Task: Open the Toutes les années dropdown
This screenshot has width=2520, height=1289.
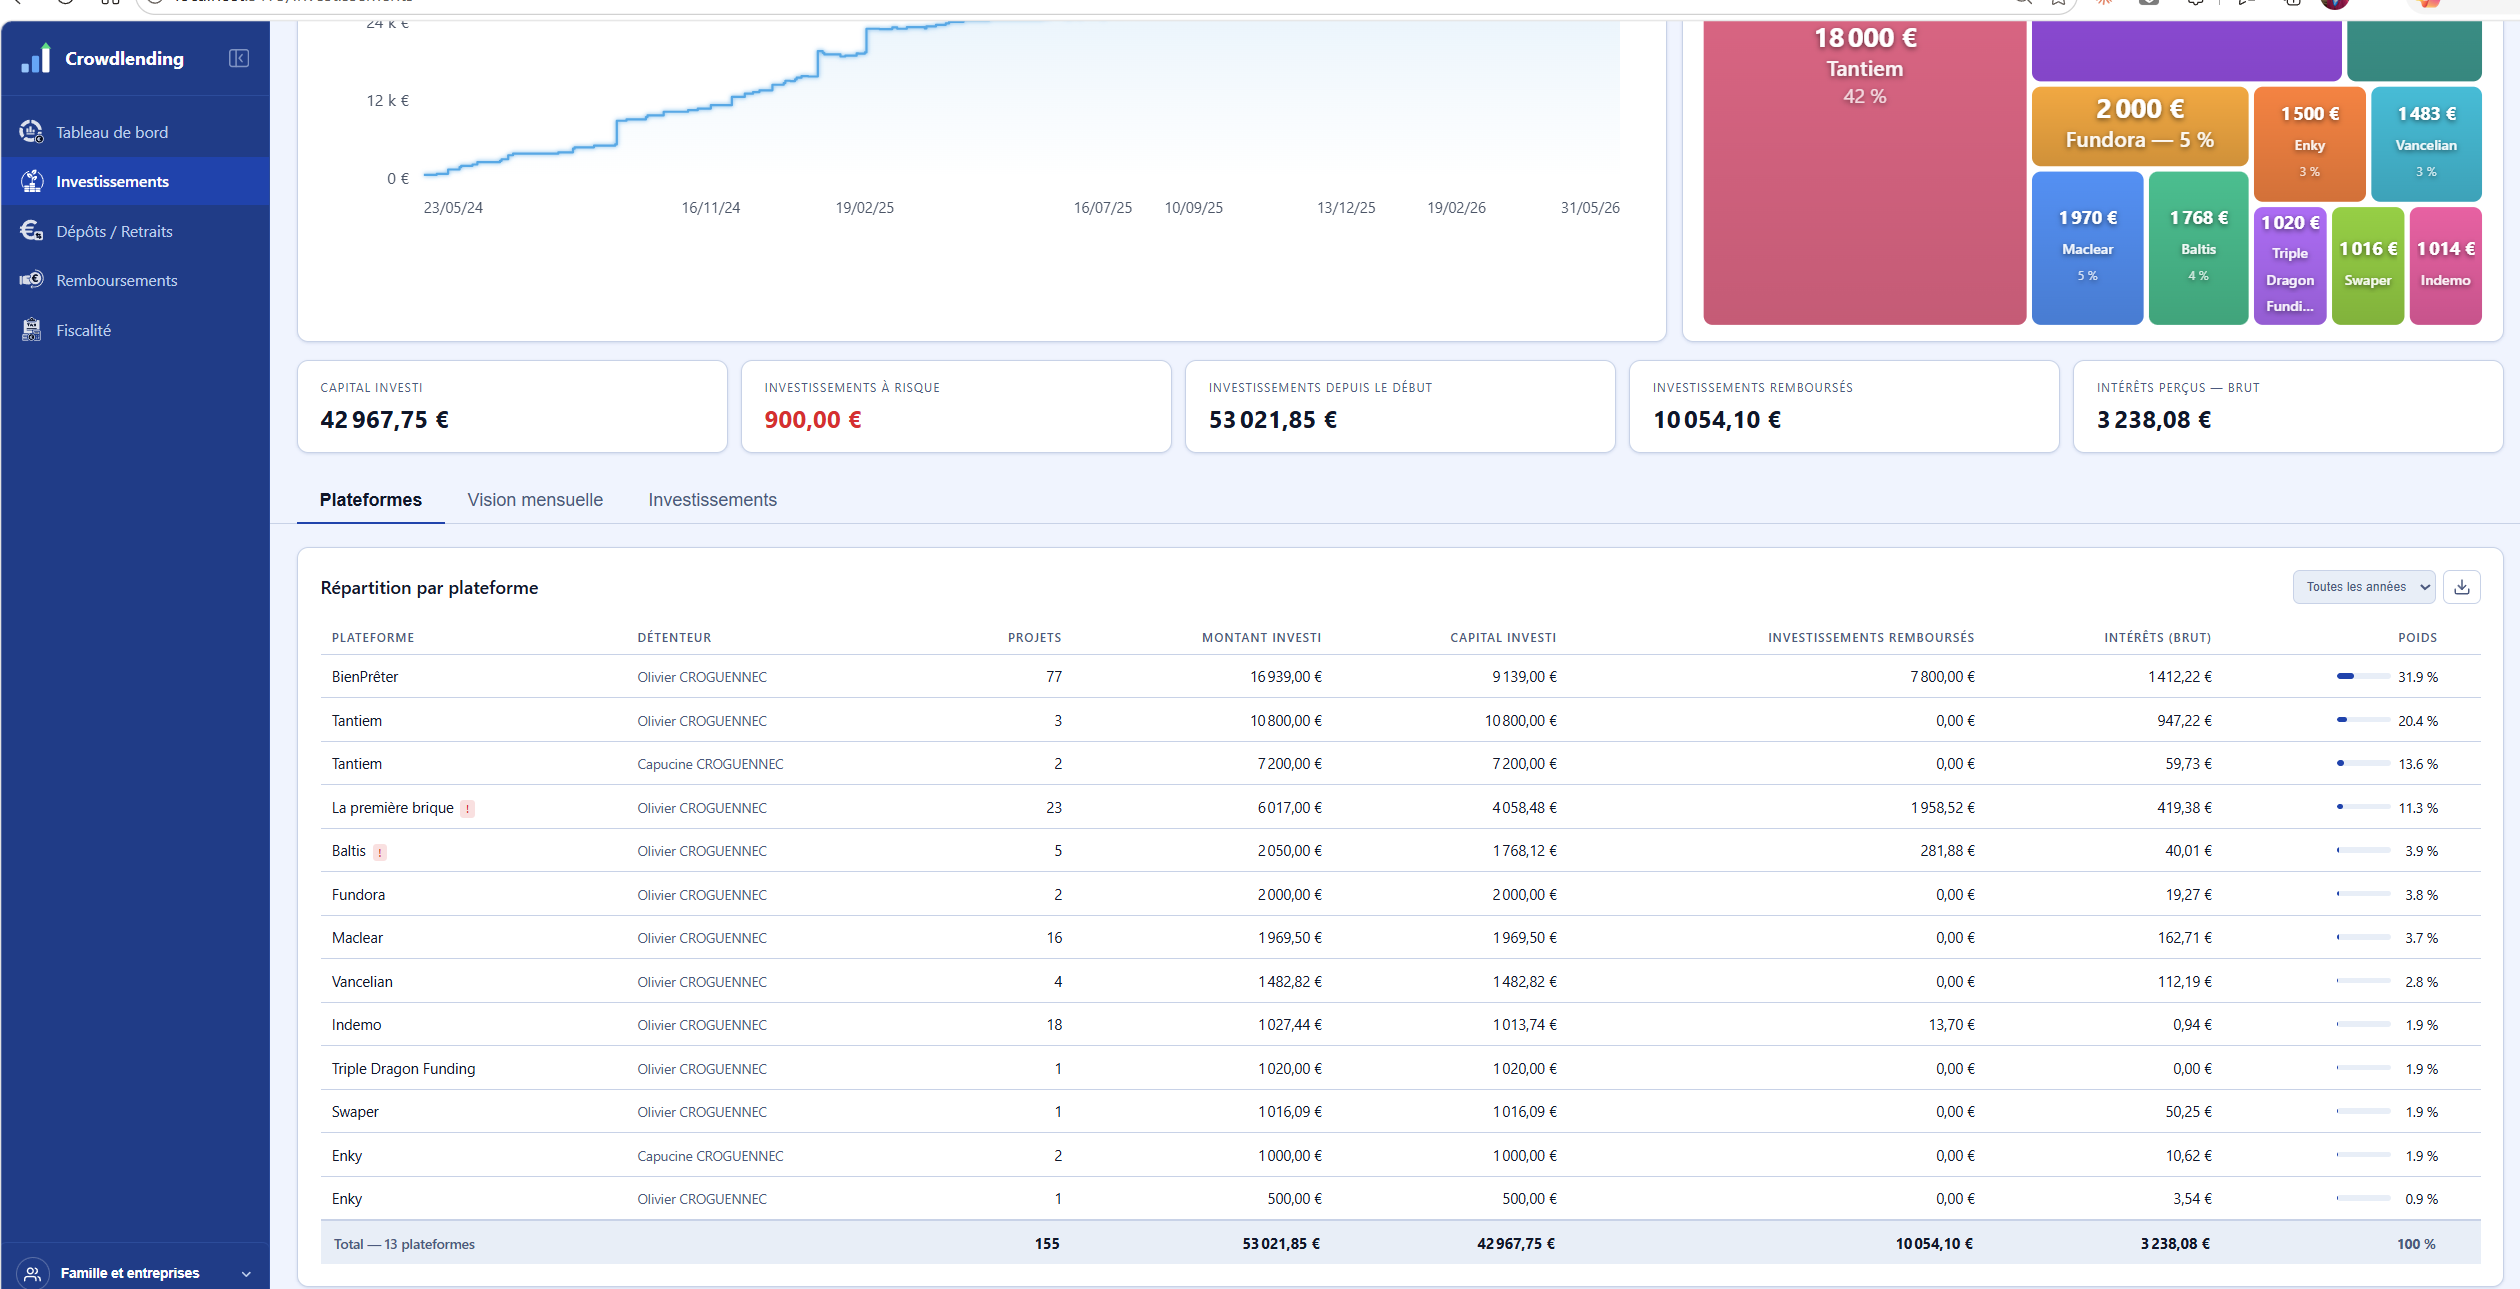Action: point(2364,587)
